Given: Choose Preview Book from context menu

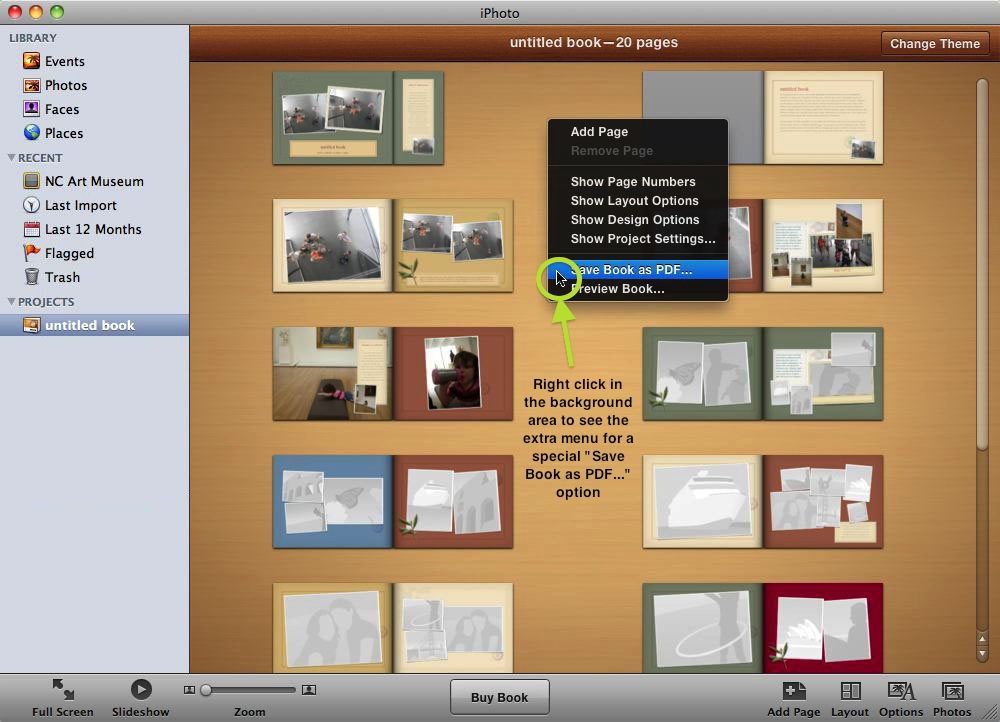Looking at the screenshot, I should pyautogui.click(x=617, y=289).
